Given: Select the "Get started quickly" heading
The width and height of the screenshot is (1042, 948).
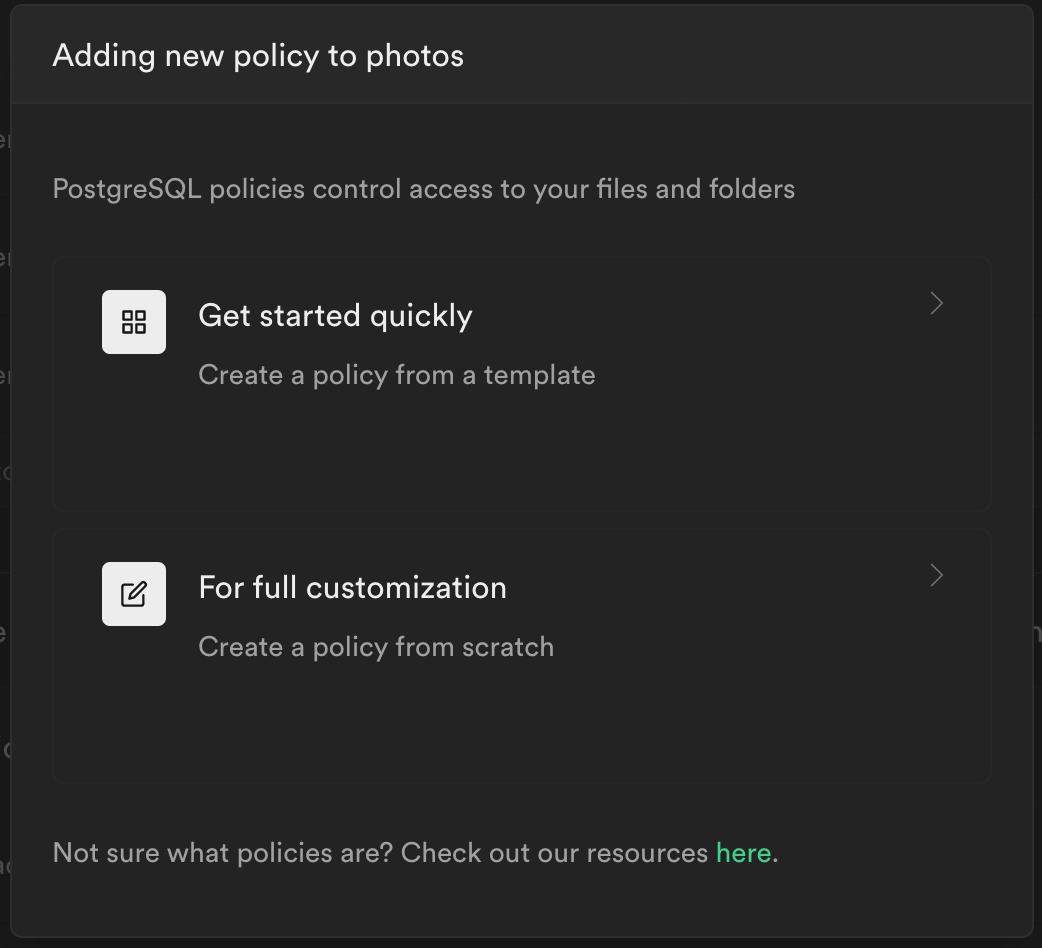Looking at the screenshot, I should click(x=335, y=316).
